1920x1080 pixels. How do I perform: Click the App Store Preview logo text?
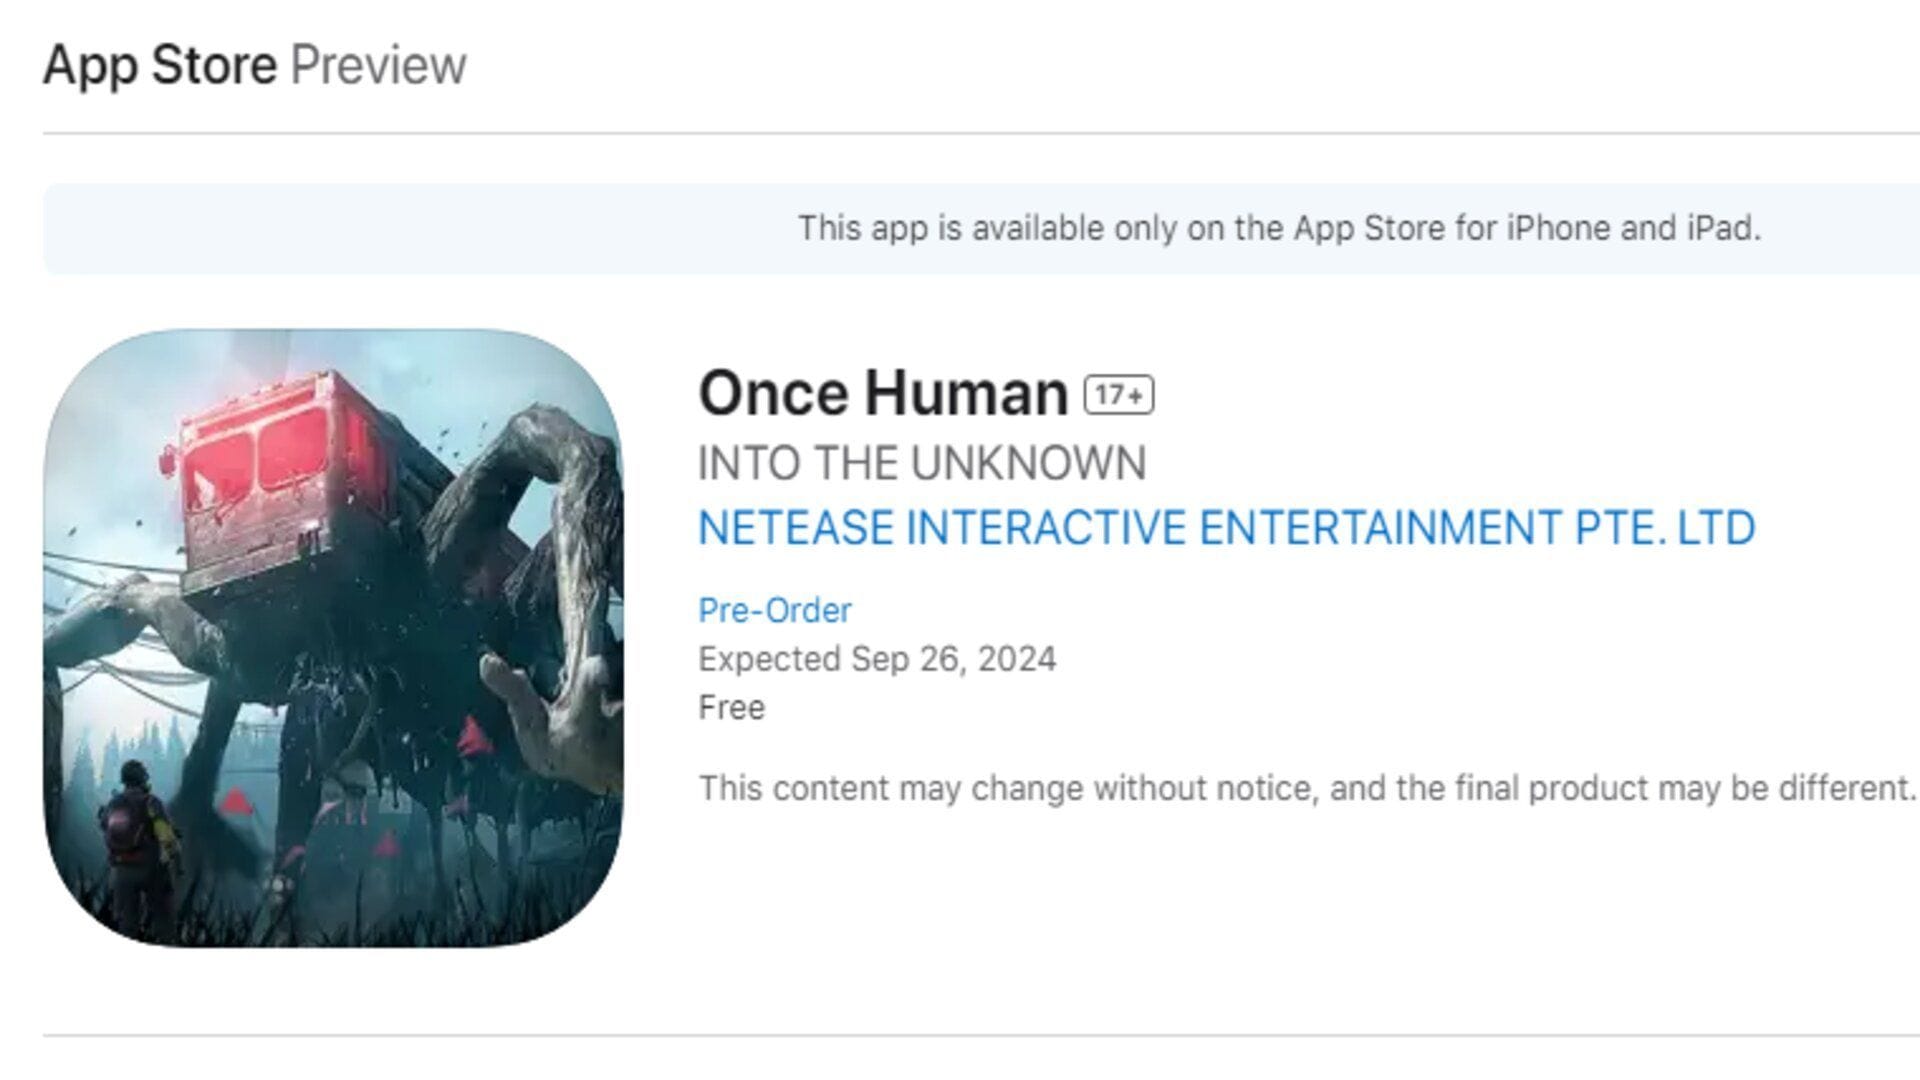tap(255, 63)
